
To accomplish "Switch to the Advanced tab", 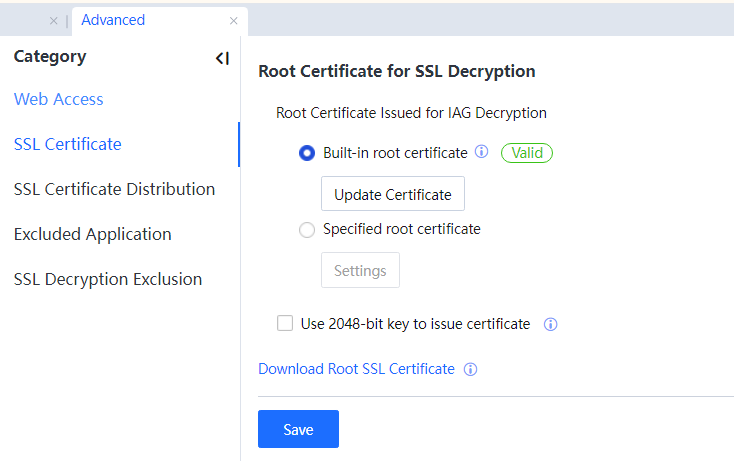I will (x=113, y=20).
